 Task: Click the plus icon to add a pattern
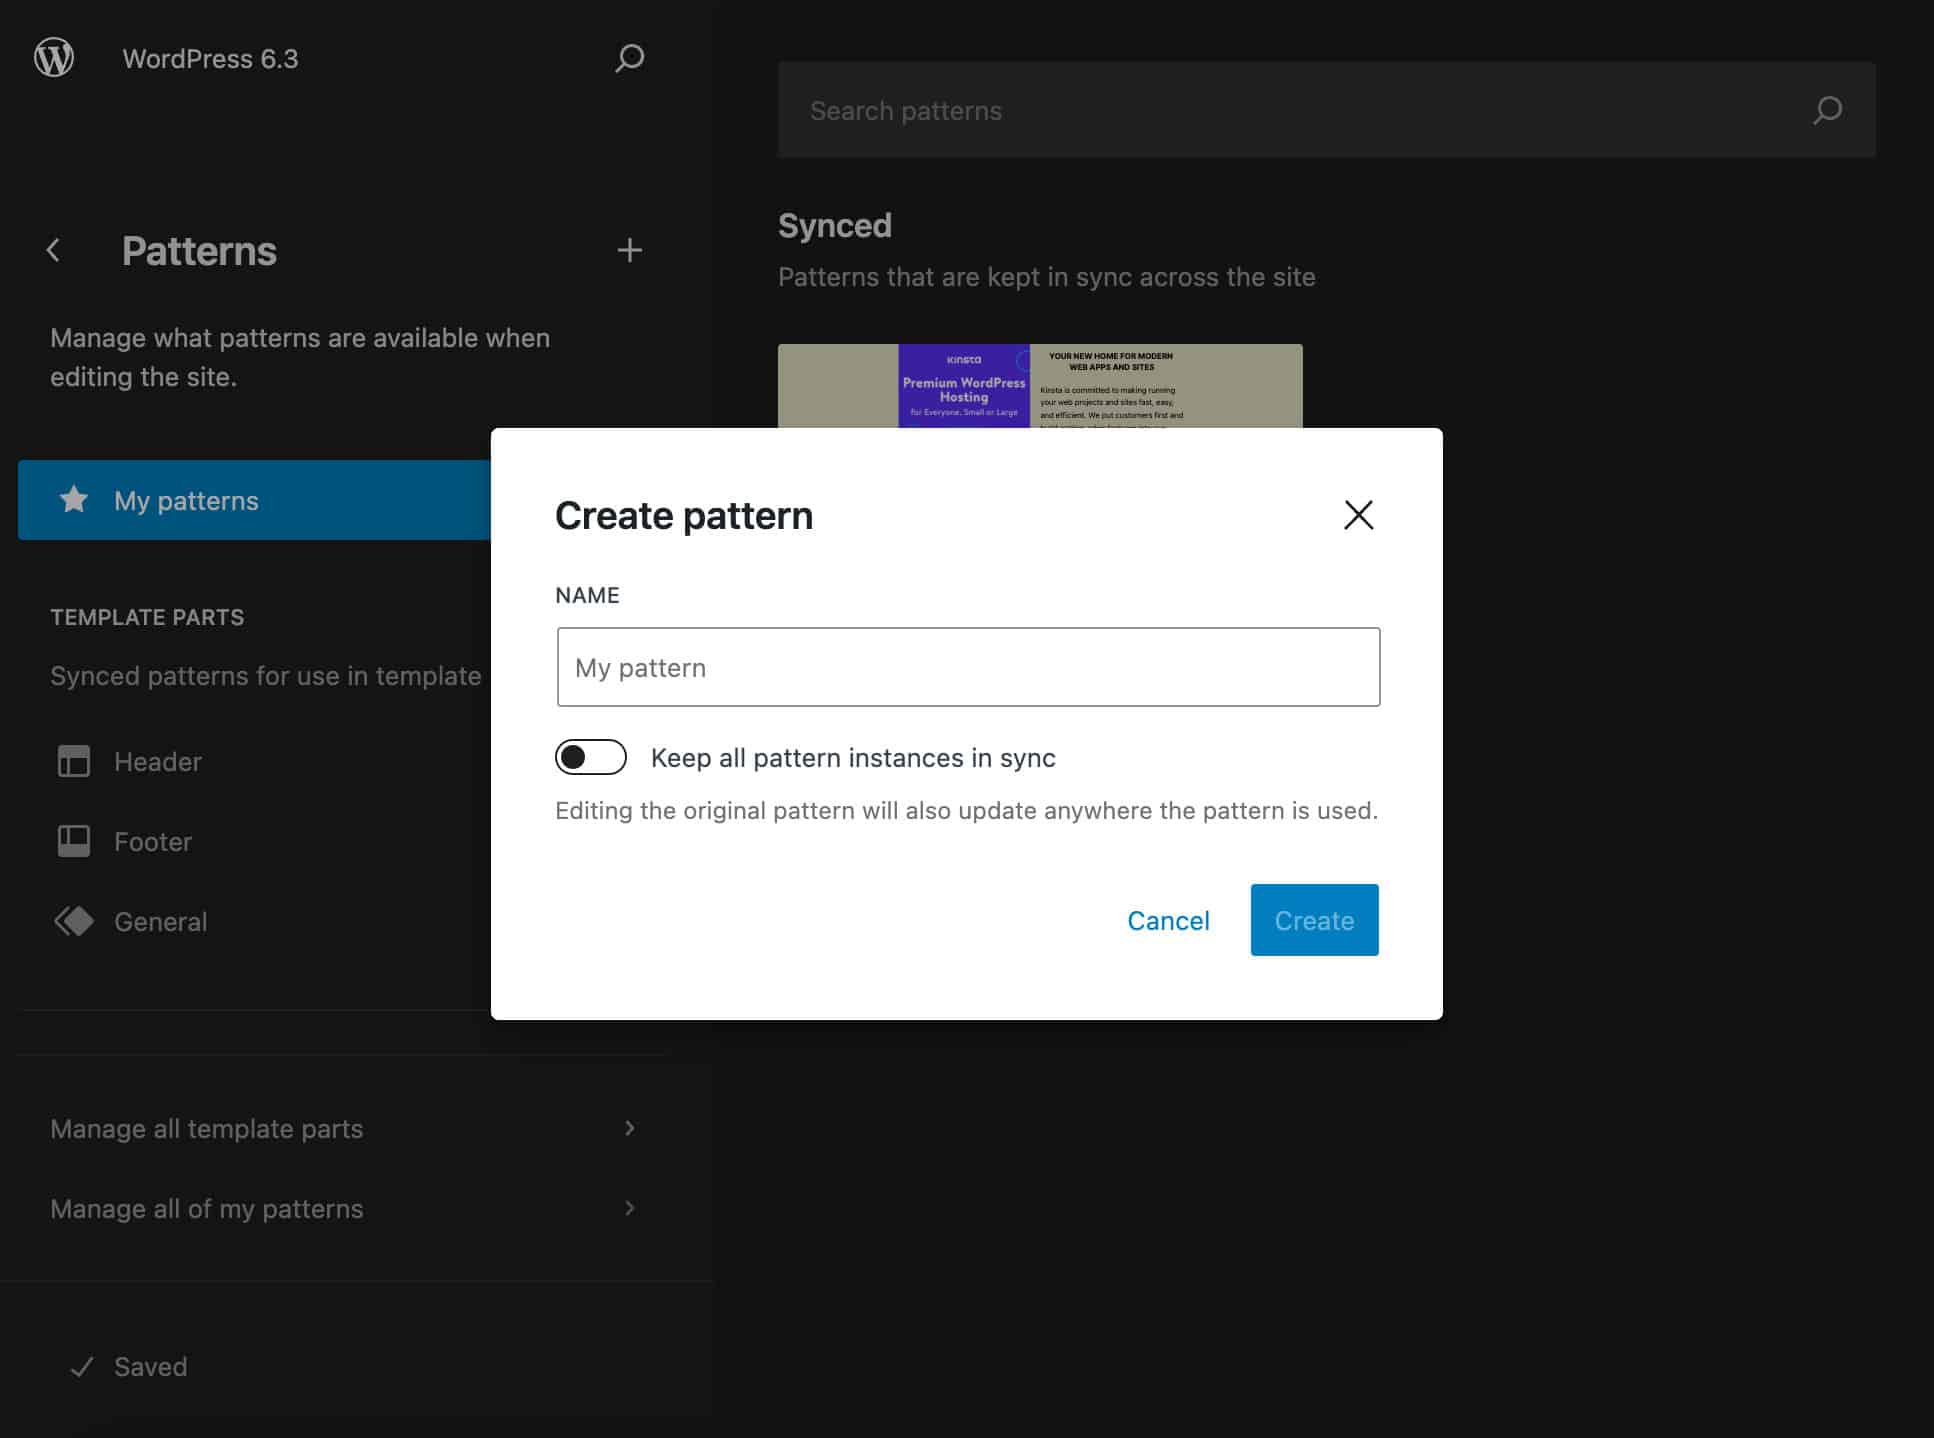pos(629,250)
